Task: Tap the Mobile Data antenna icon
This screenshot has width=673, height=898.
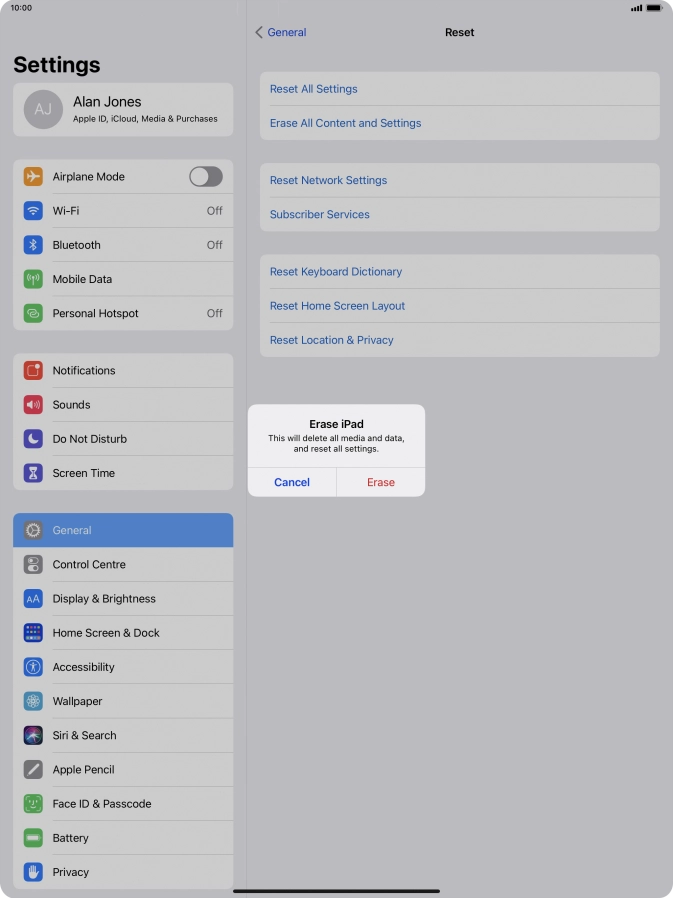Action: [x=33, y=279]
